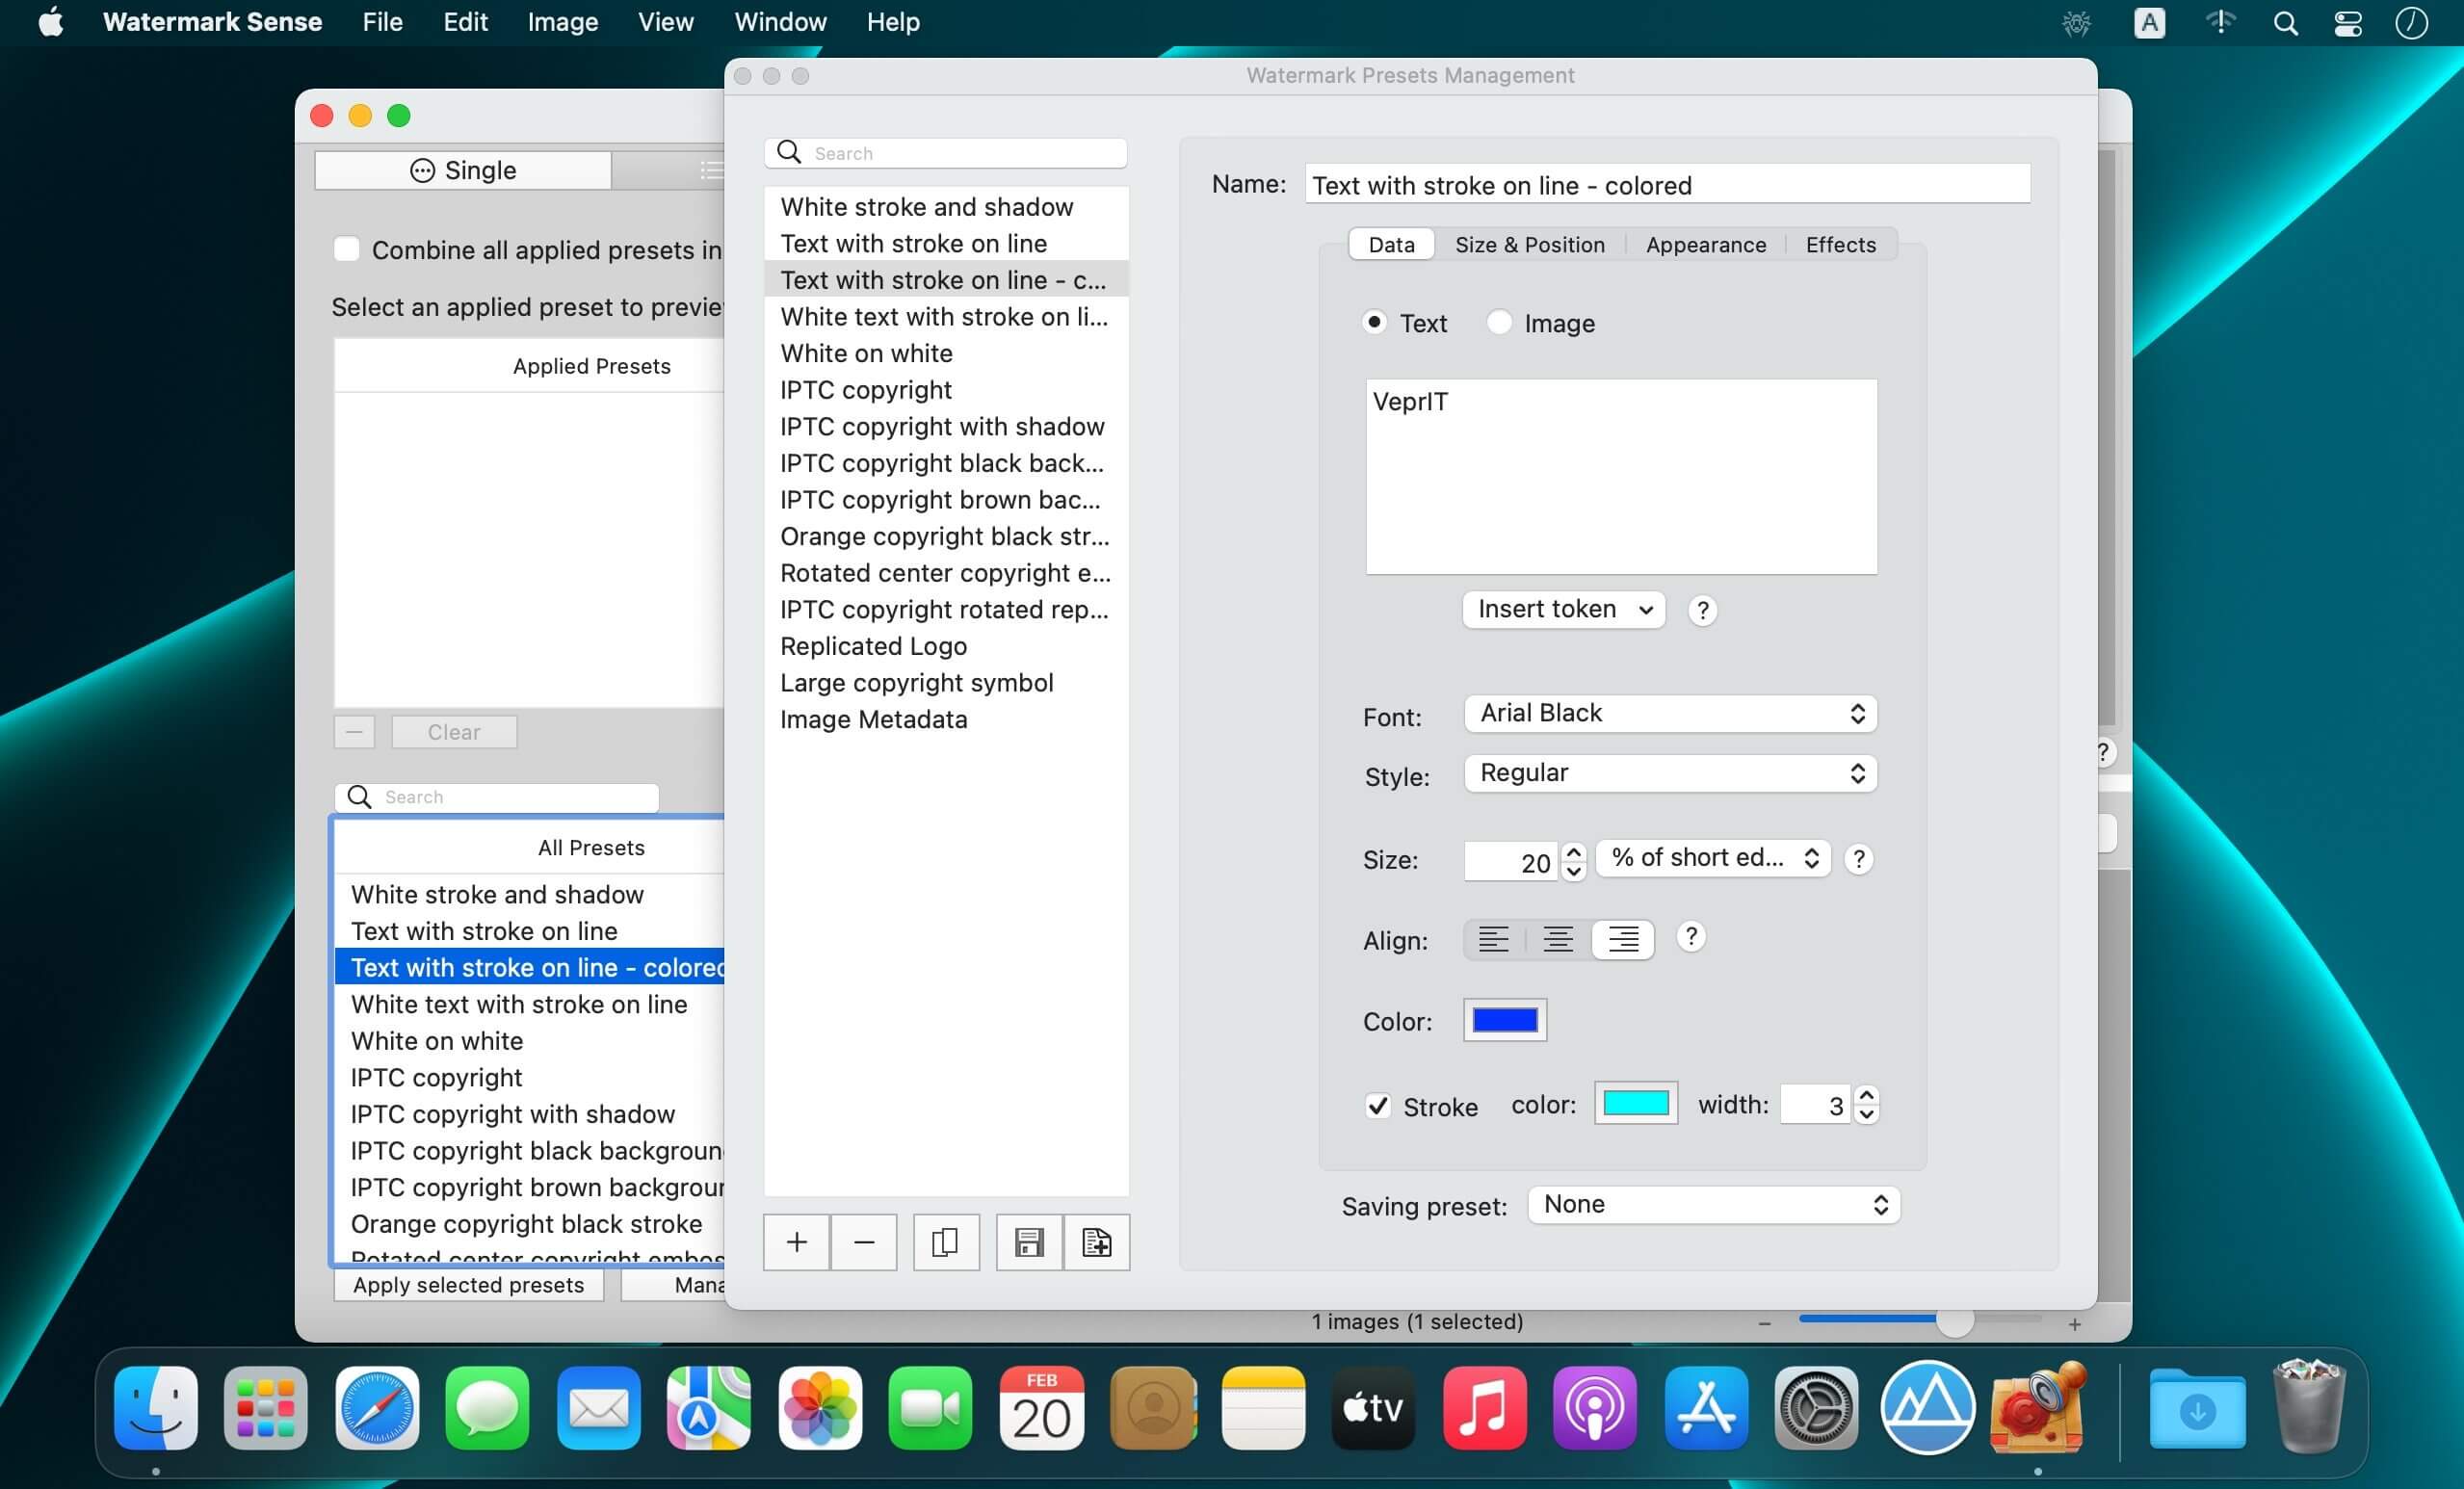Screen dimensions: 2464x1489
Task: Open the Trash in the Dock
Action: pos(2308,1405)
